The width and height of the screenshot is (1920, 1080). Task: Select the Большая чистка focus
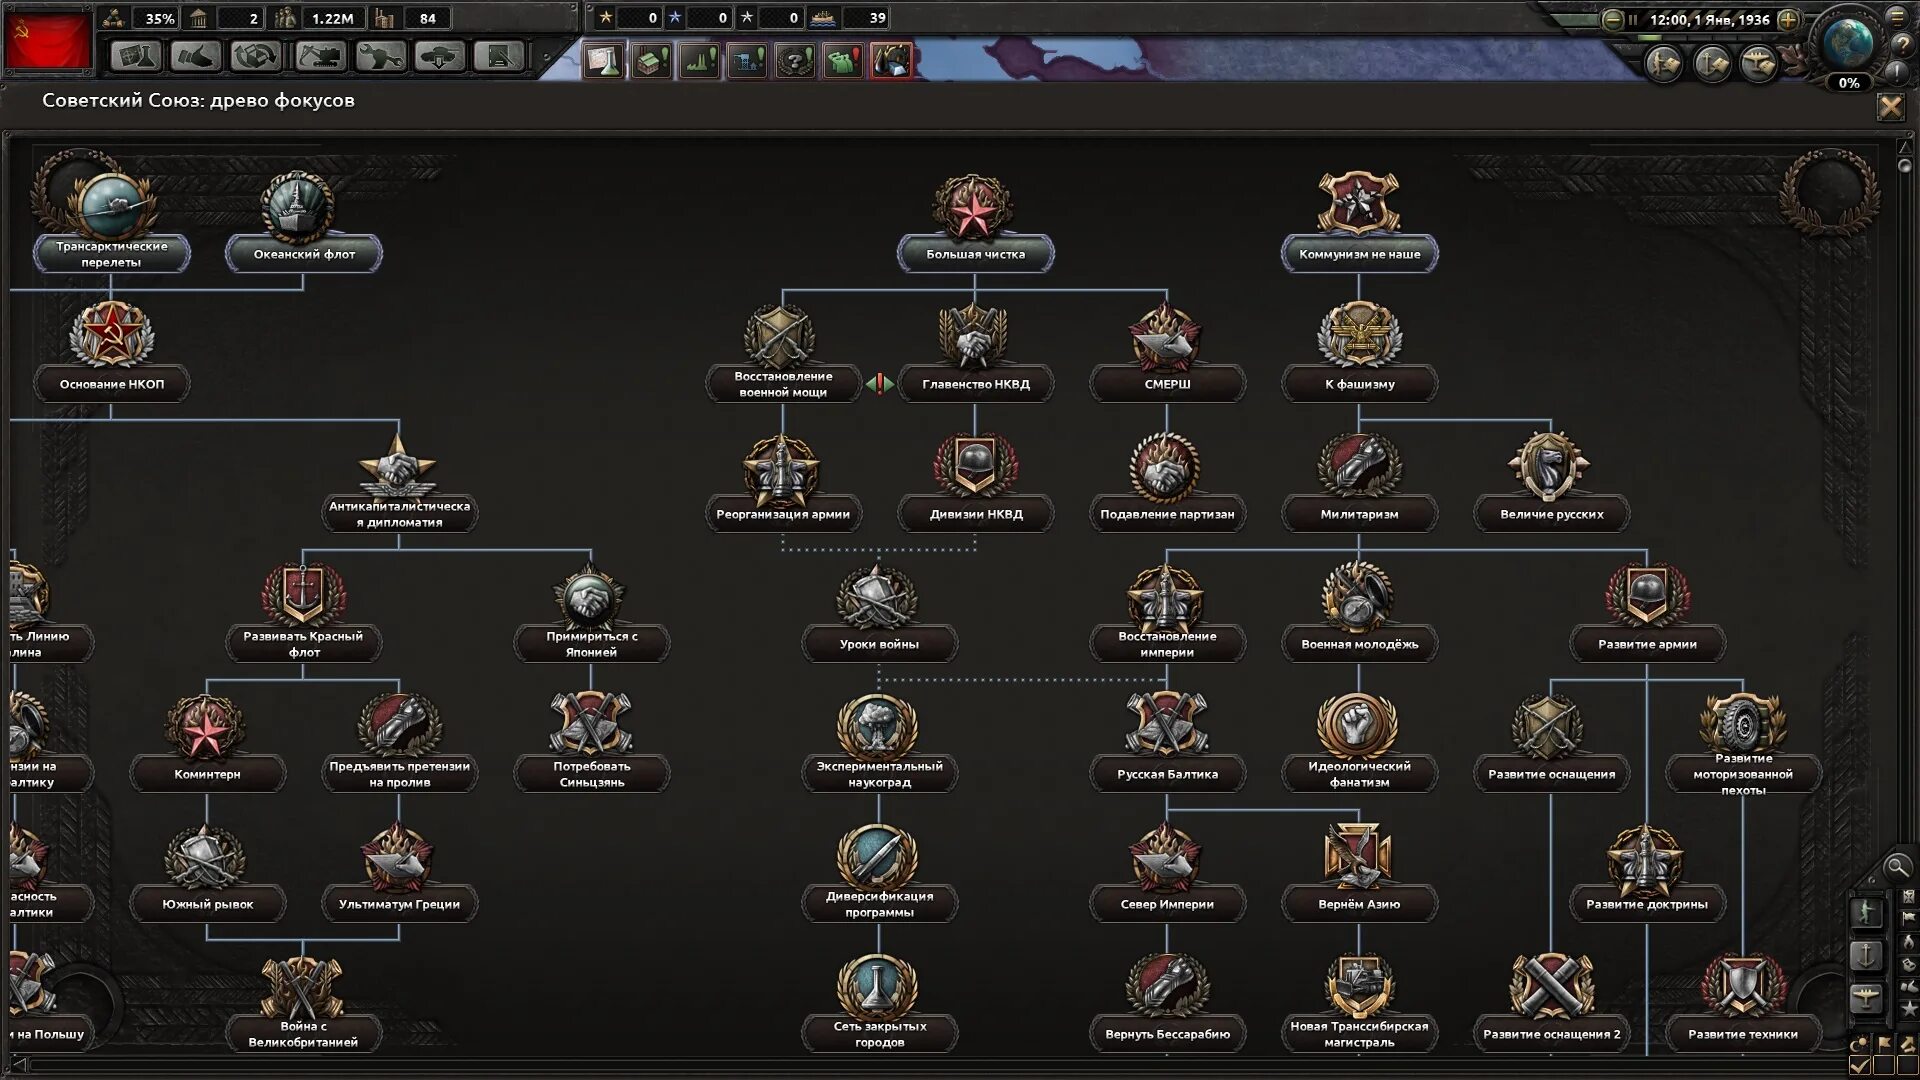coord(974,254)
